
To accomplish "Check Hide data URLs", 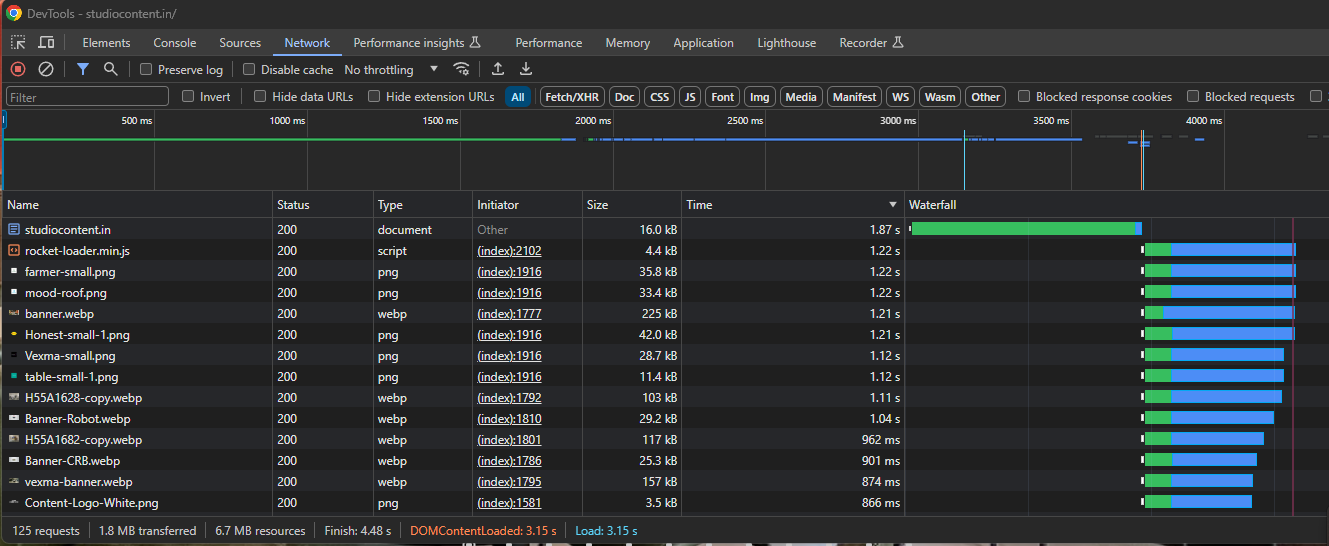I will 260,96.
